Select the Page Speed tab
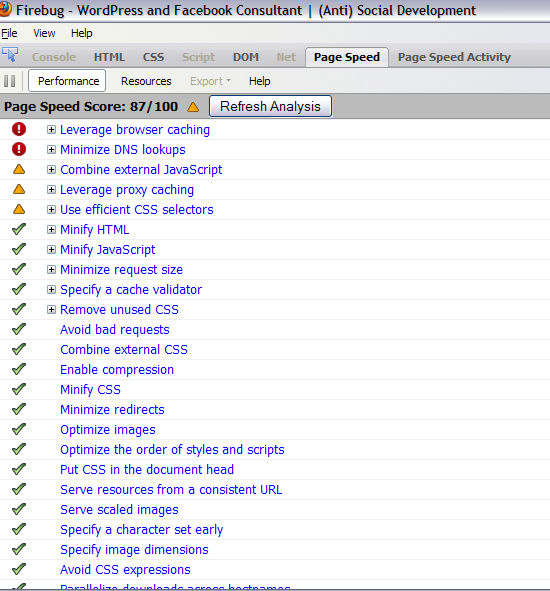 coord(347,57)
